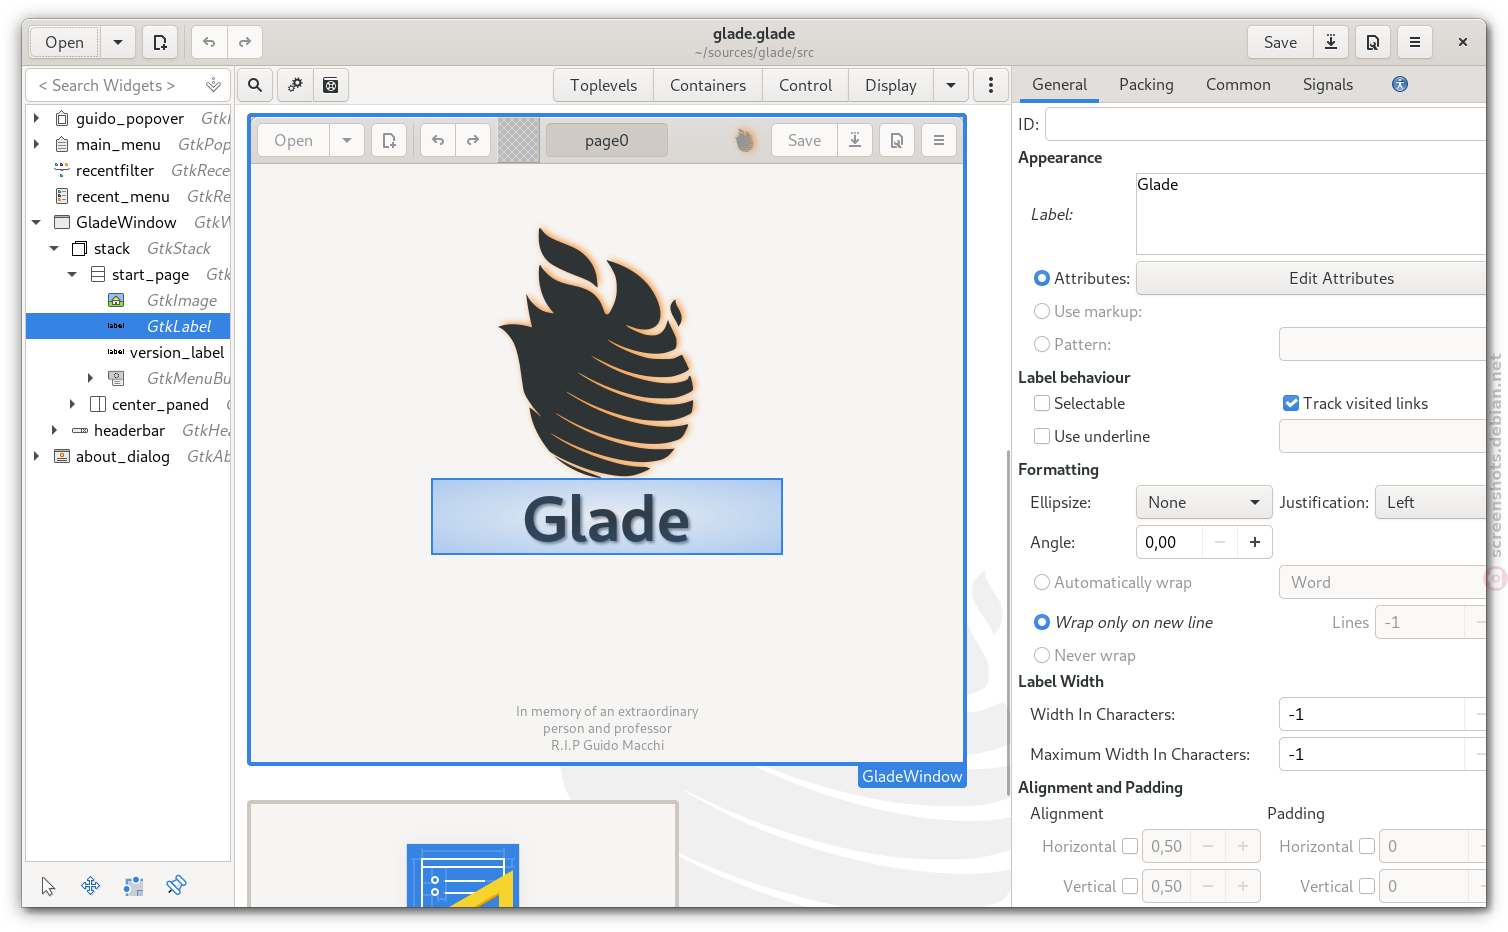Select the margin edit mode tool

[x=133, y=886]
